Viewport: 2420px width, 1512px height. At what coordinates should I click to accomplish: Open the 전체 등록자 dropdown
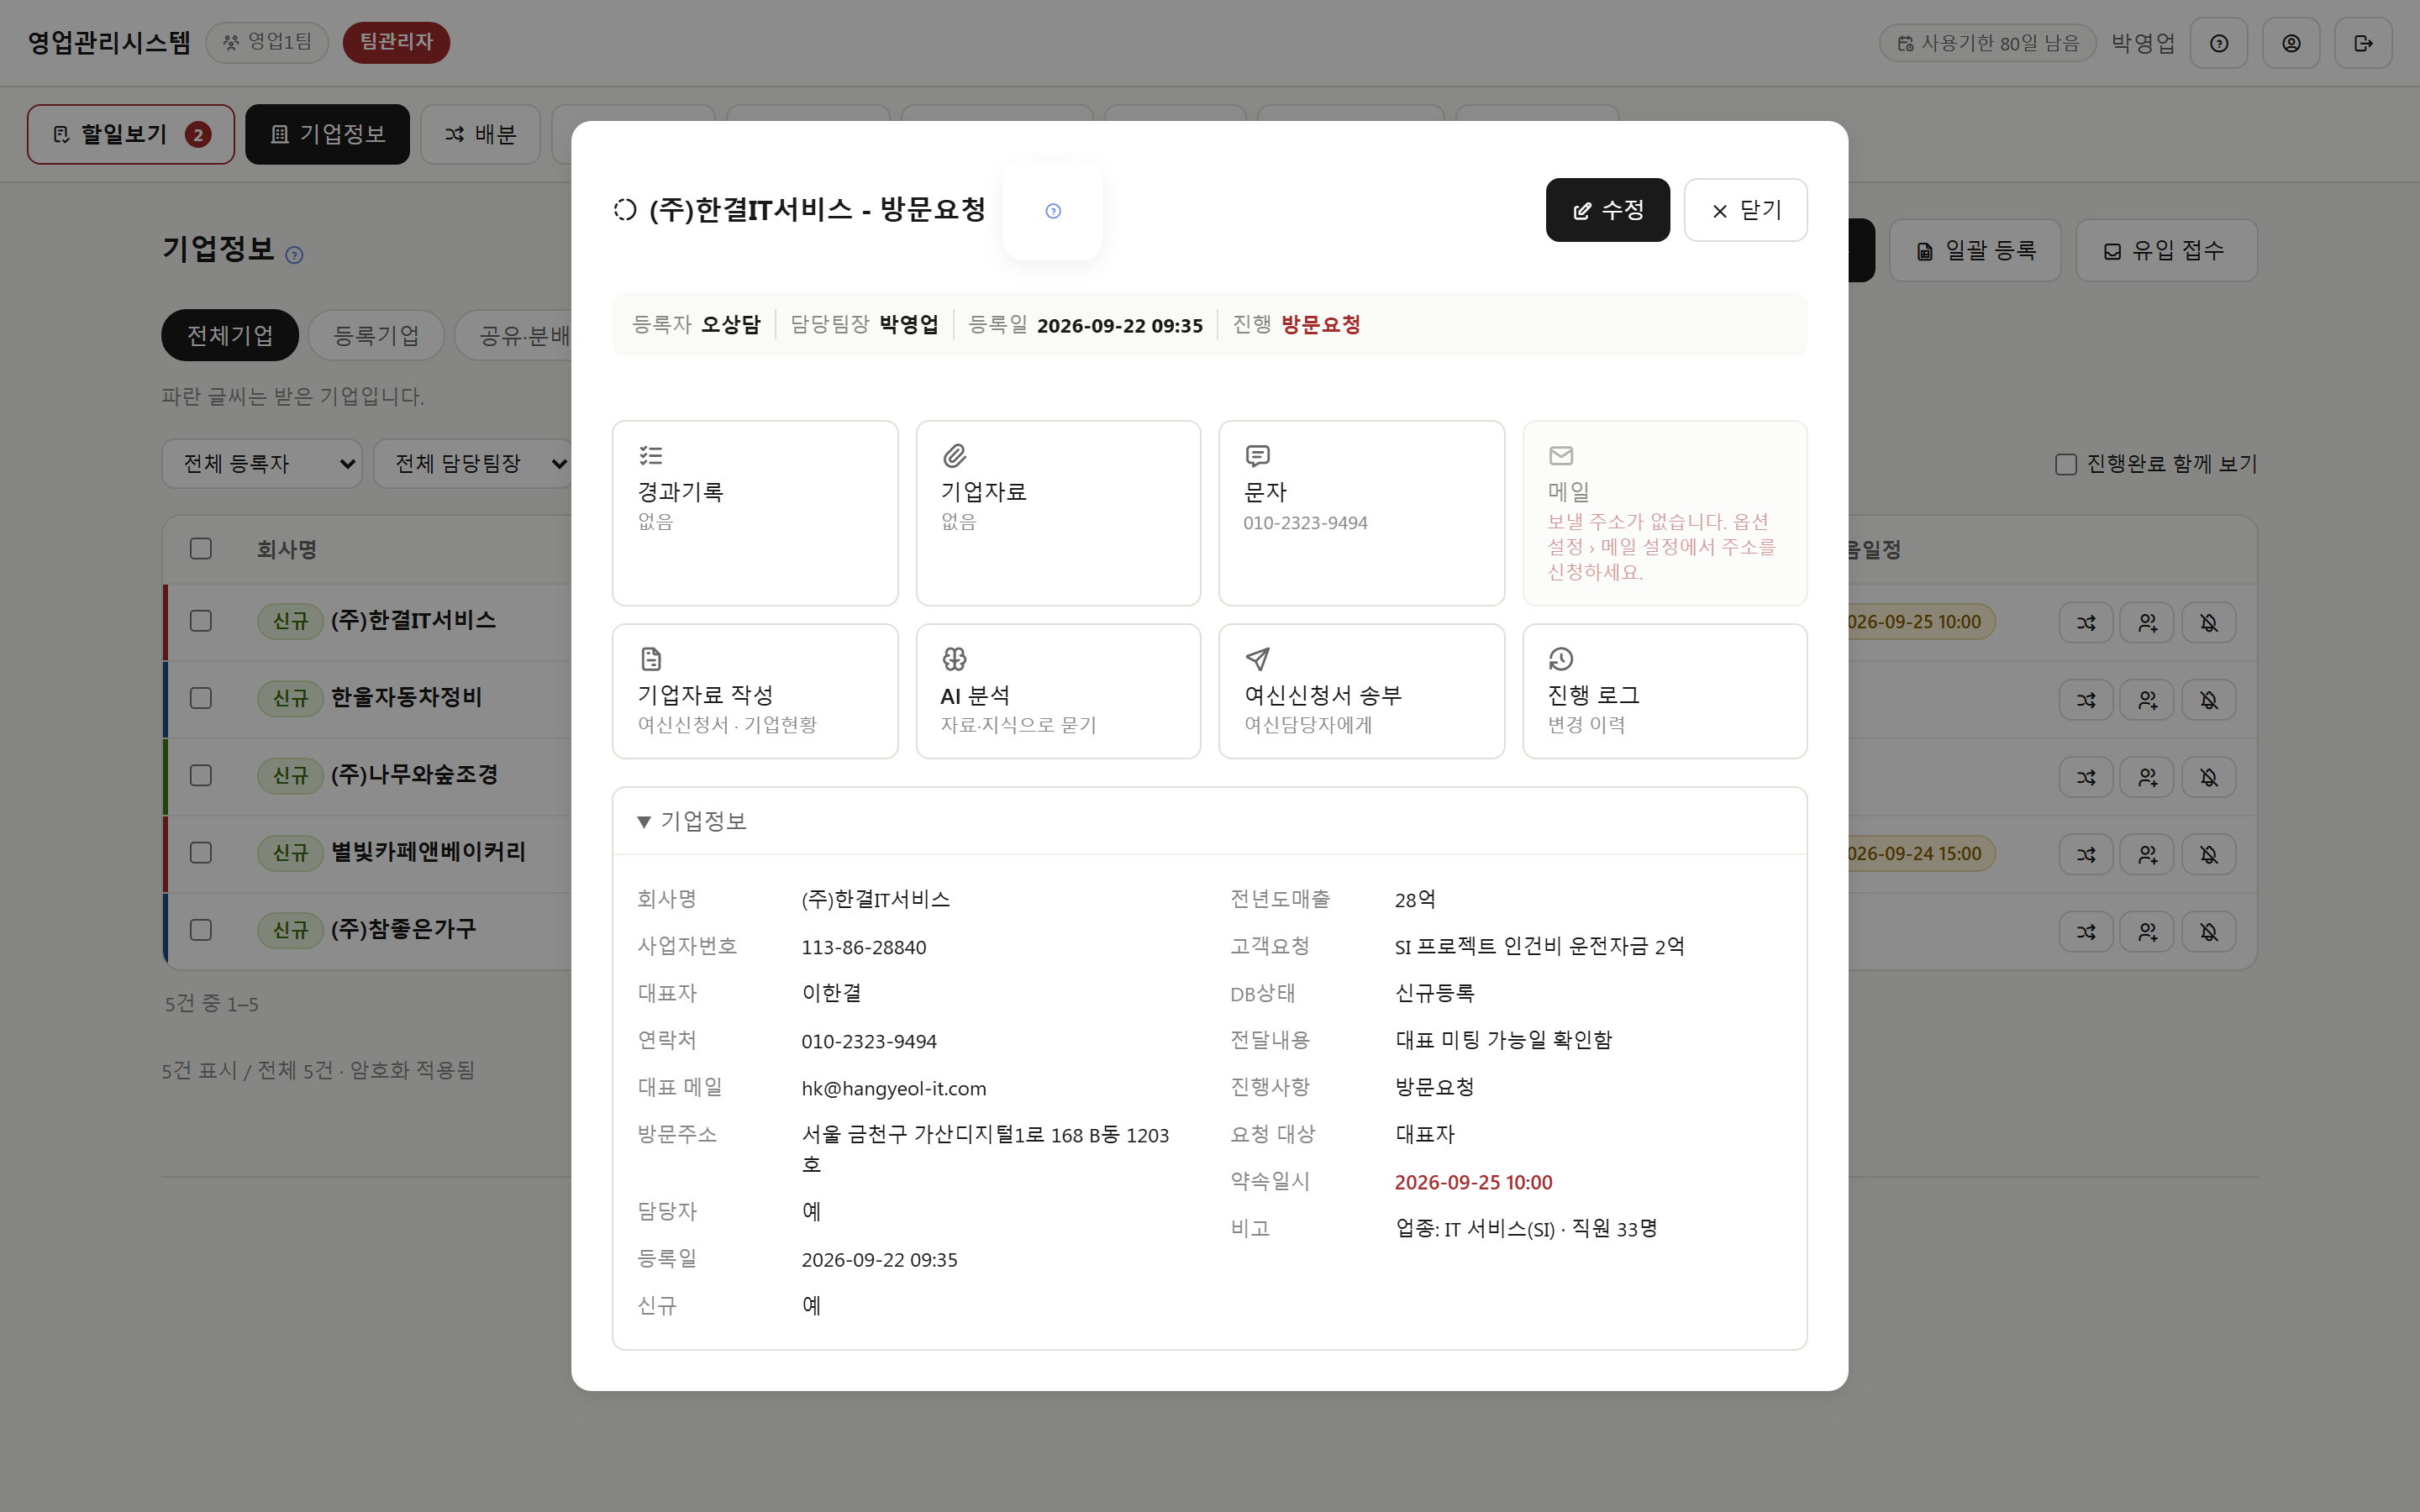(262, 464)
